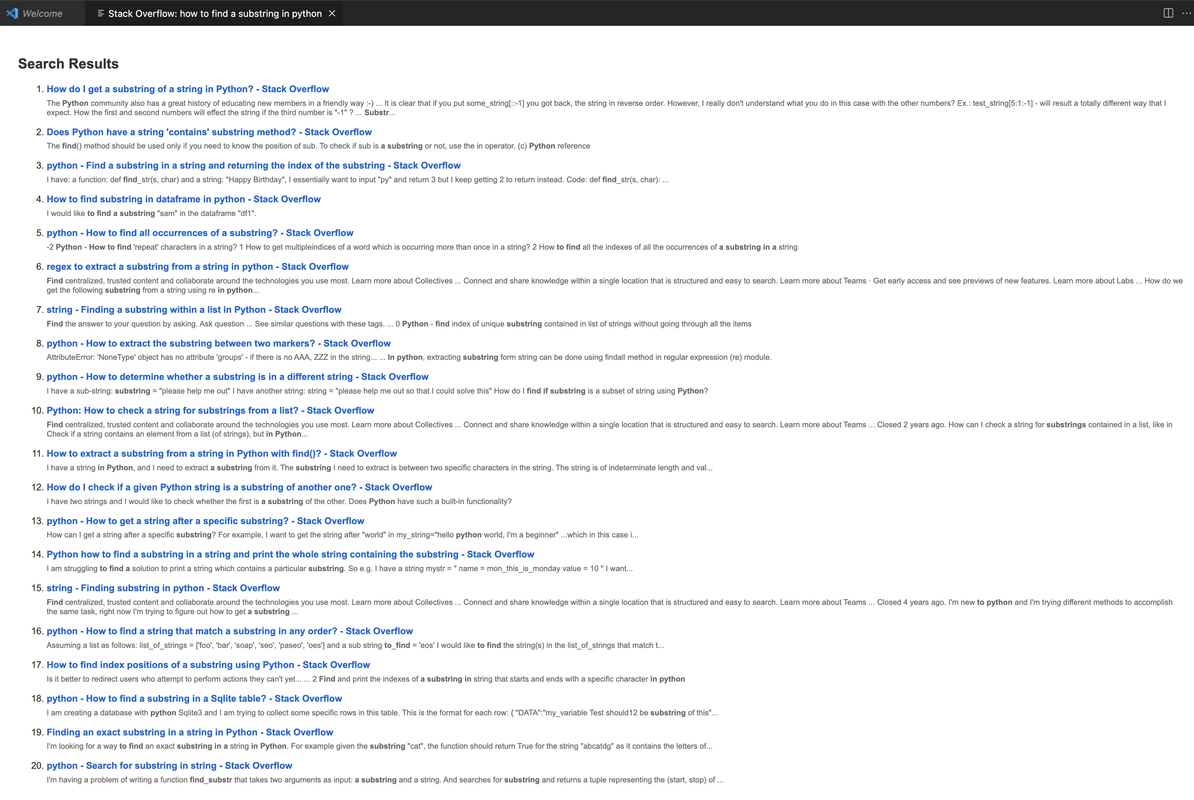Screen dimensions: 1194x800
Task: Open 'Find a substring in a string and returning the index' link
Action: click(254, 165)
